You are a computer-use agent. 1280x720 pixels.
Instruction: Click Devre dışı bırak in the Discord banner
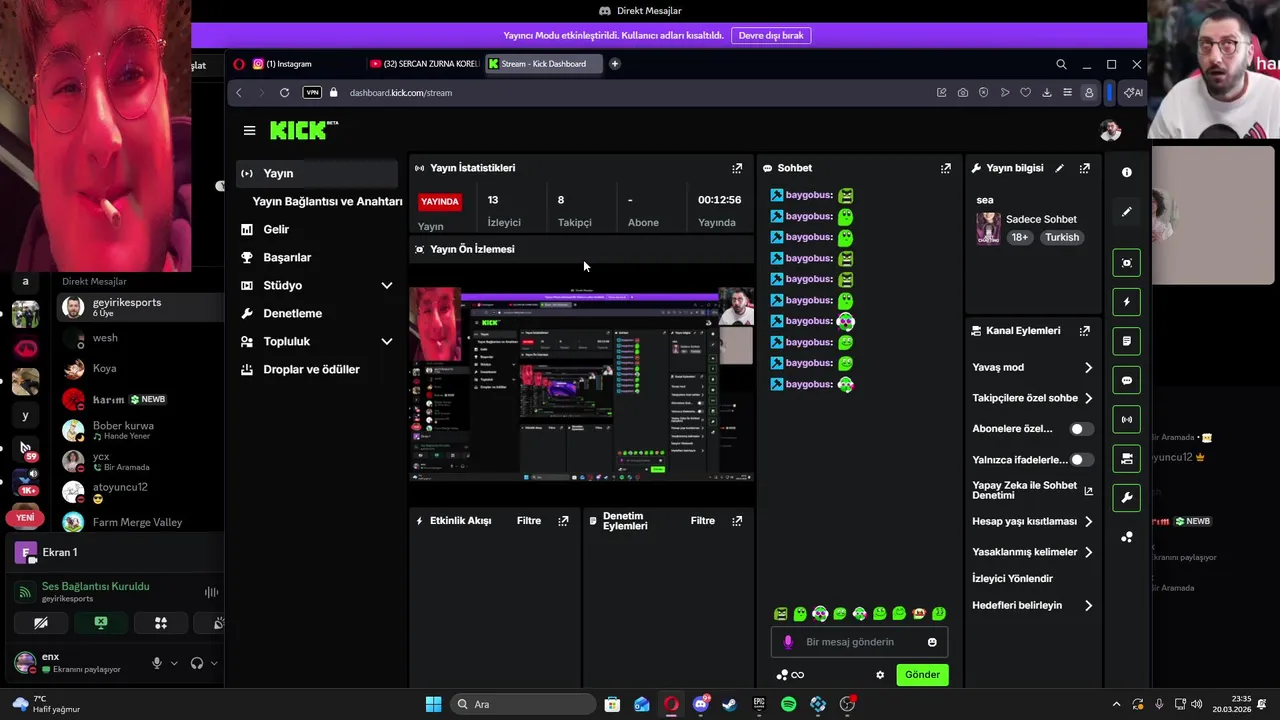pyautogui.click(x=771, y=35)
